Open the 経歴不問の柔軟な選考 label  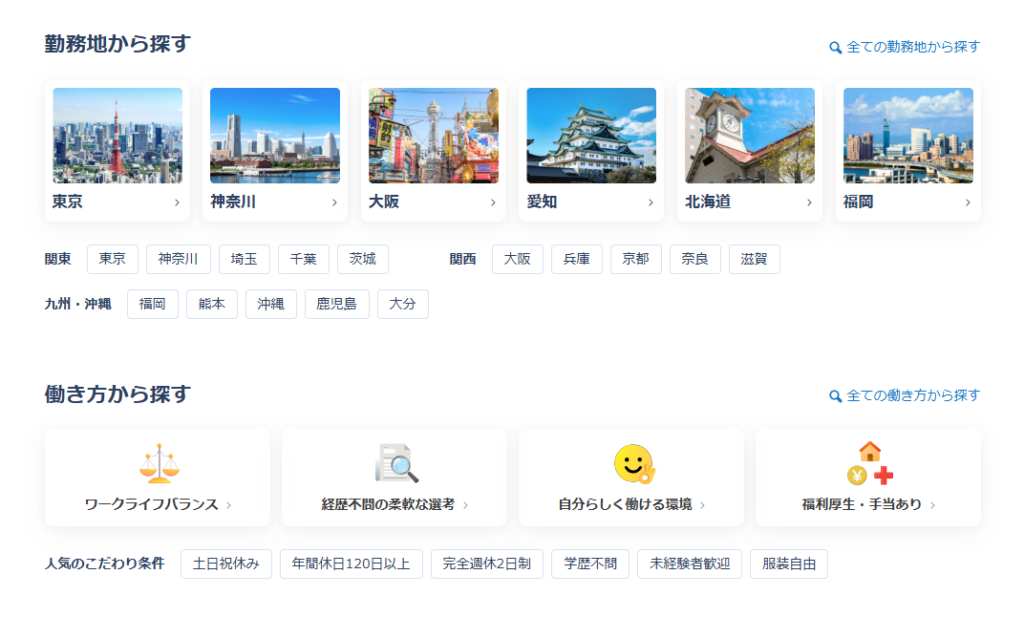click(x=388, y=505)
